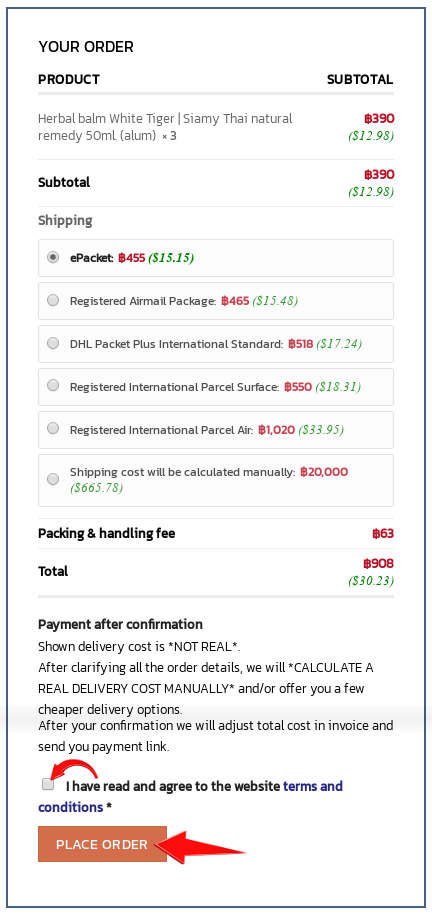The image size is (432, 917).
Task: Select DHL Packet Plus International Standard radio
Action: [x=53, y=343]
